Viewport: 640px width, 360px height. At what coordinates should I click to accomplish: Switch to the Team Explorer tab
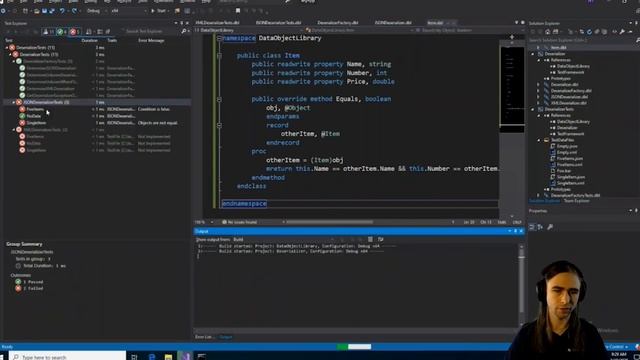point(576,201)
